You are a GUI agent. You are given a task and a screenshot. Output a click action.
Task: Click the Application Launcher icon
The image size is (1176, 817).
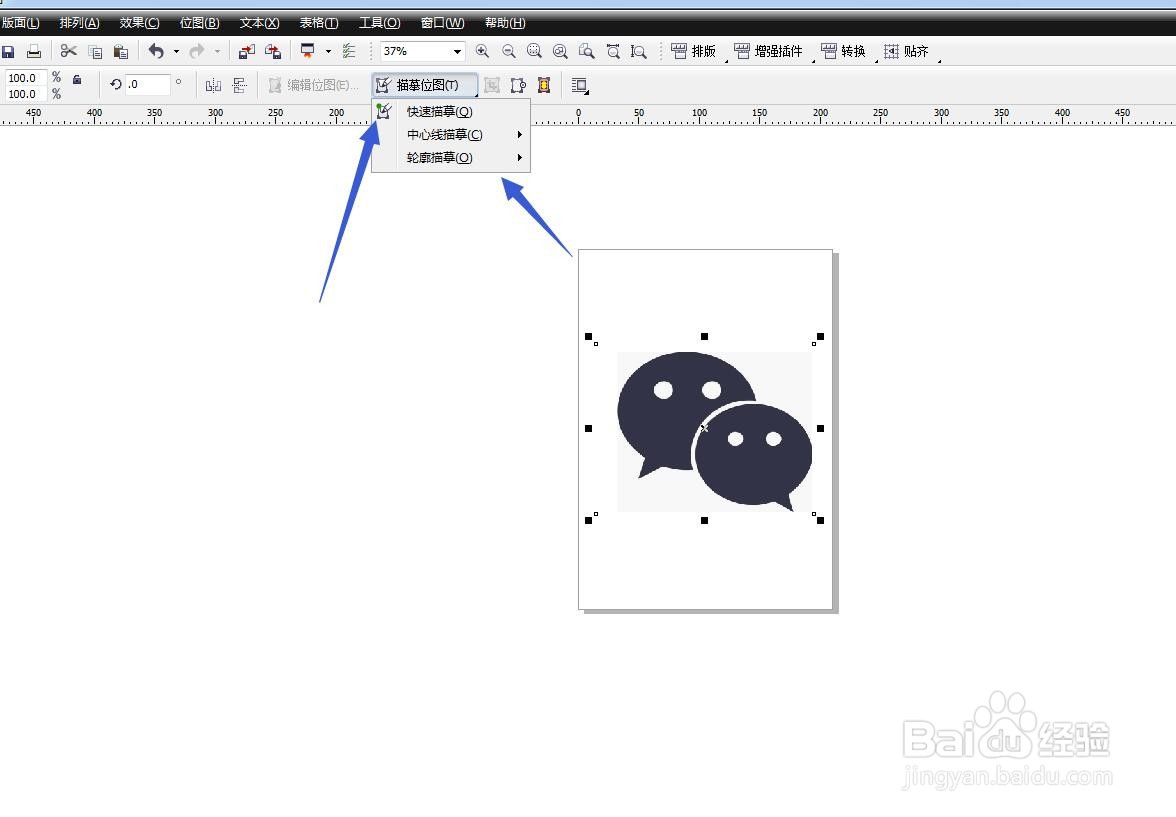pyautogui.click(x=308, y=51)
